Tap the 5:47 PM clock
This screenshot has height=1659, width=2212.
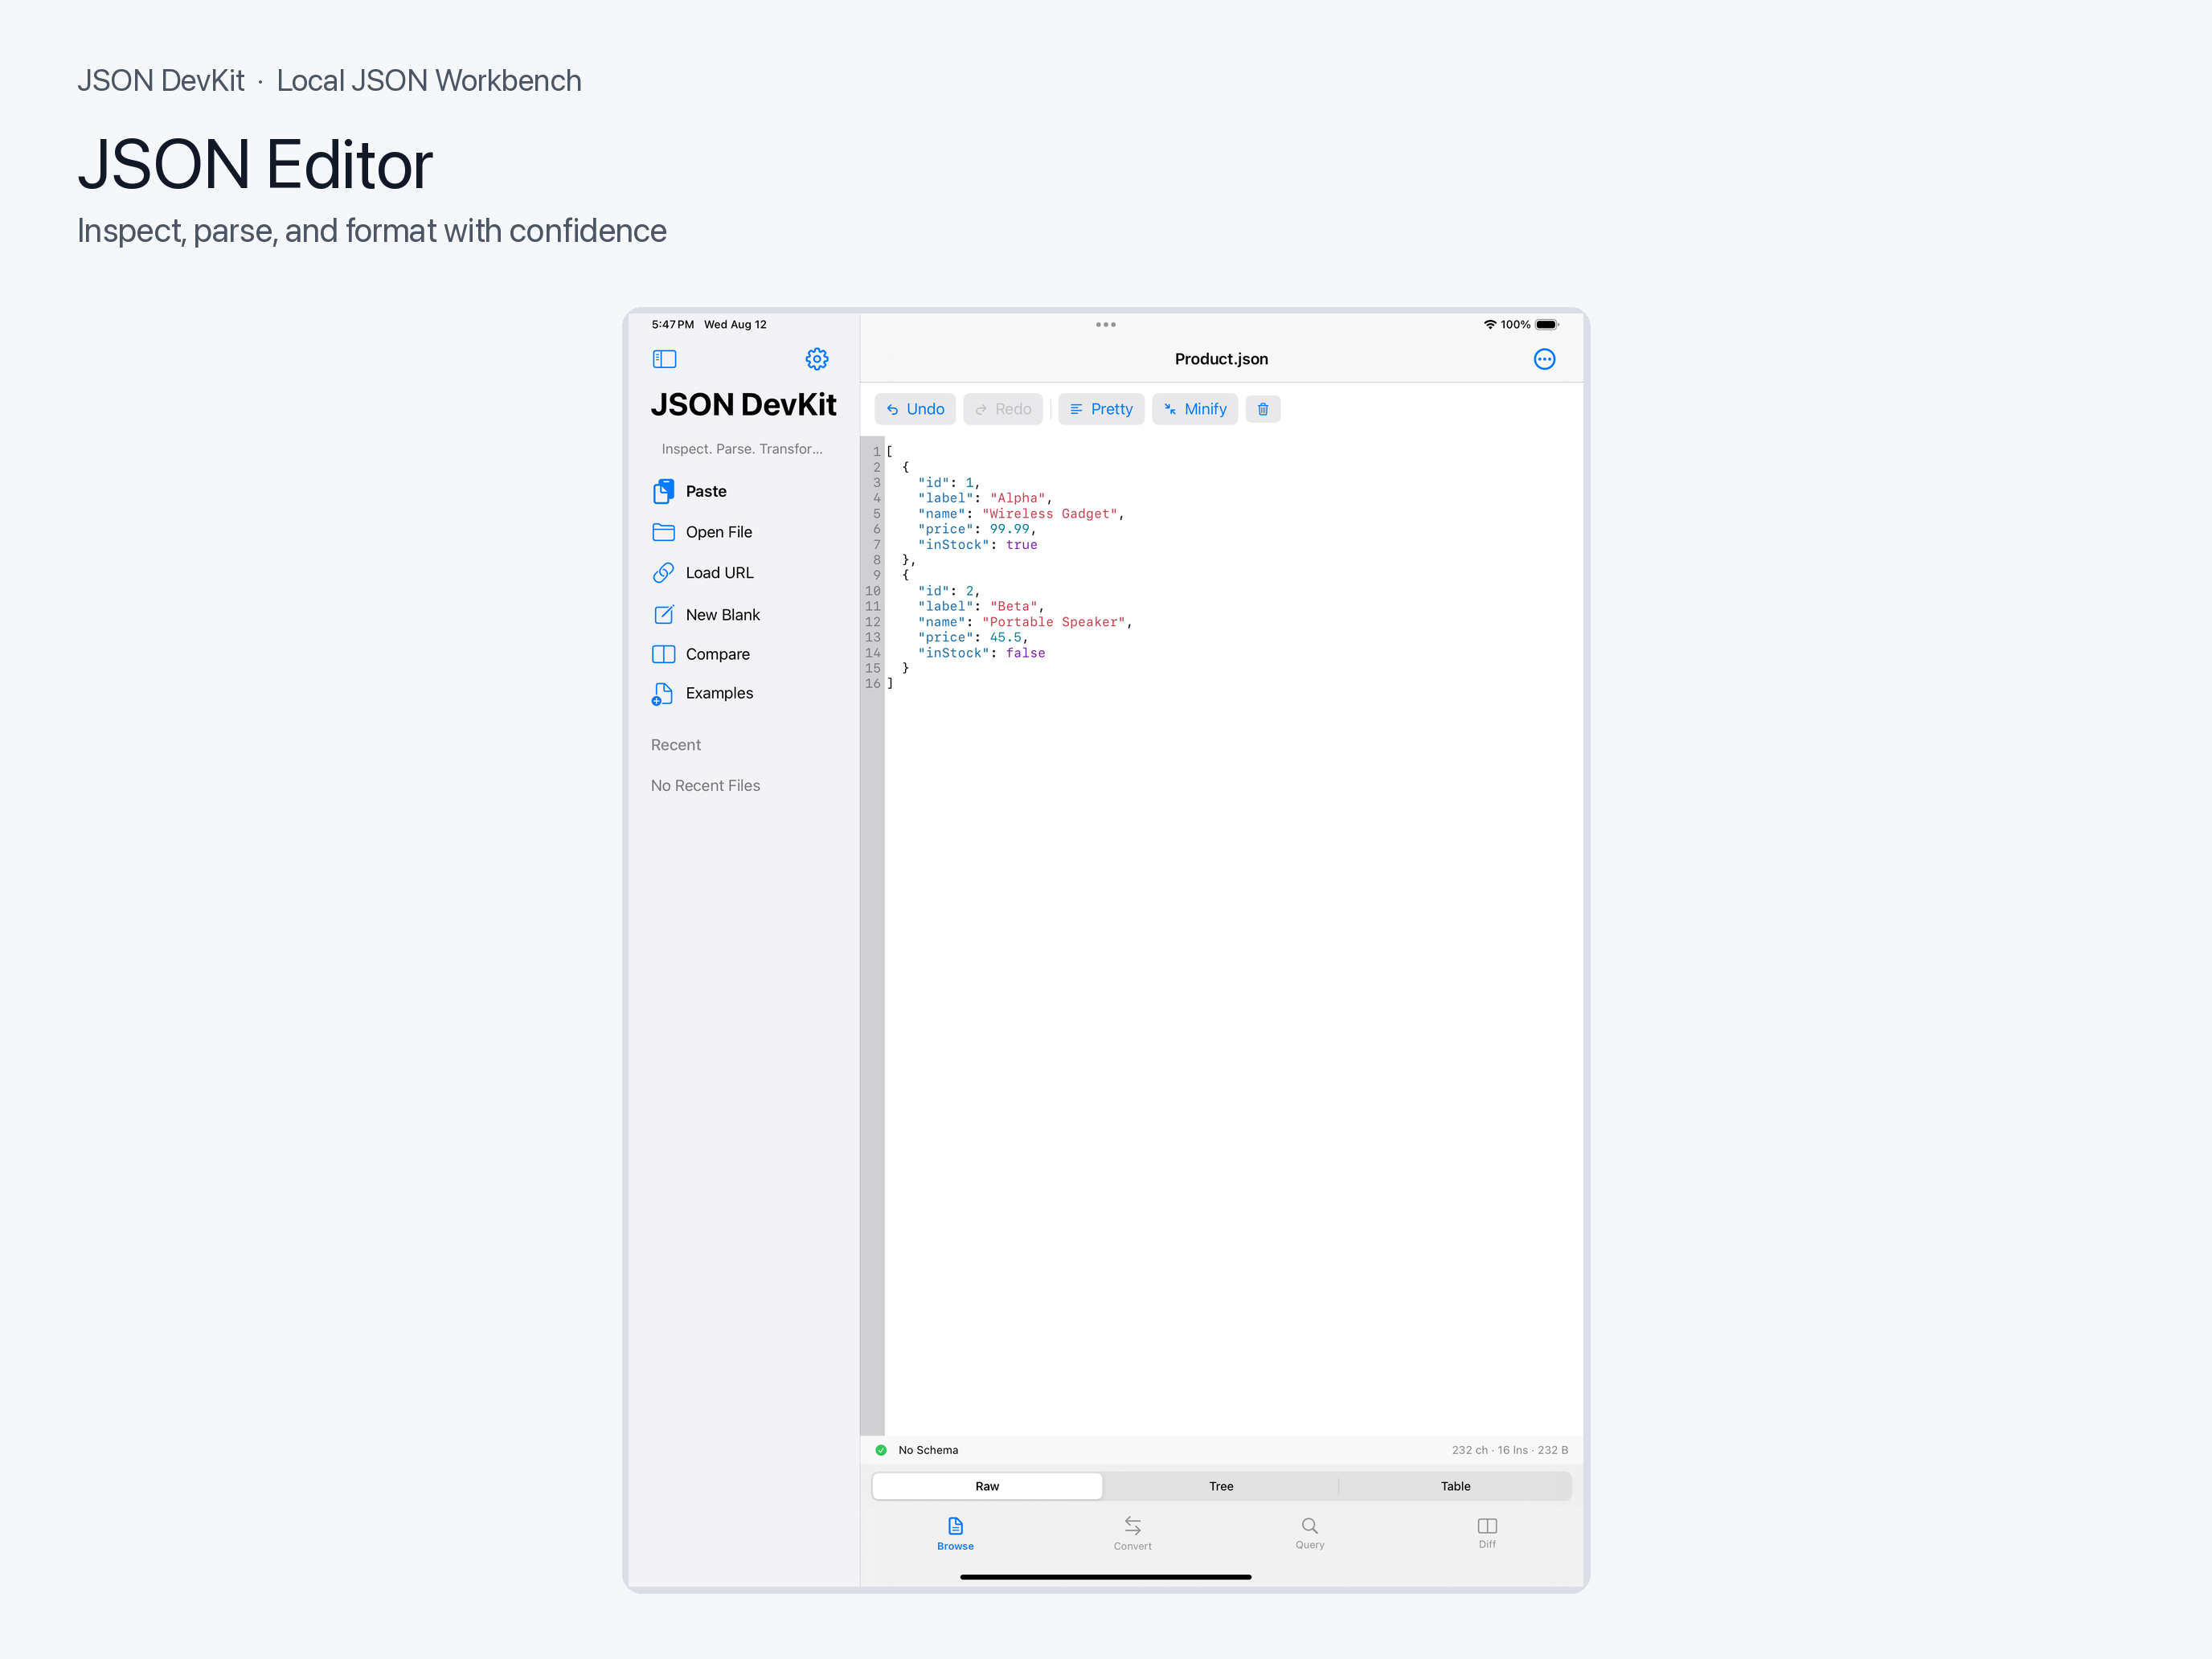tap(672, 324)
